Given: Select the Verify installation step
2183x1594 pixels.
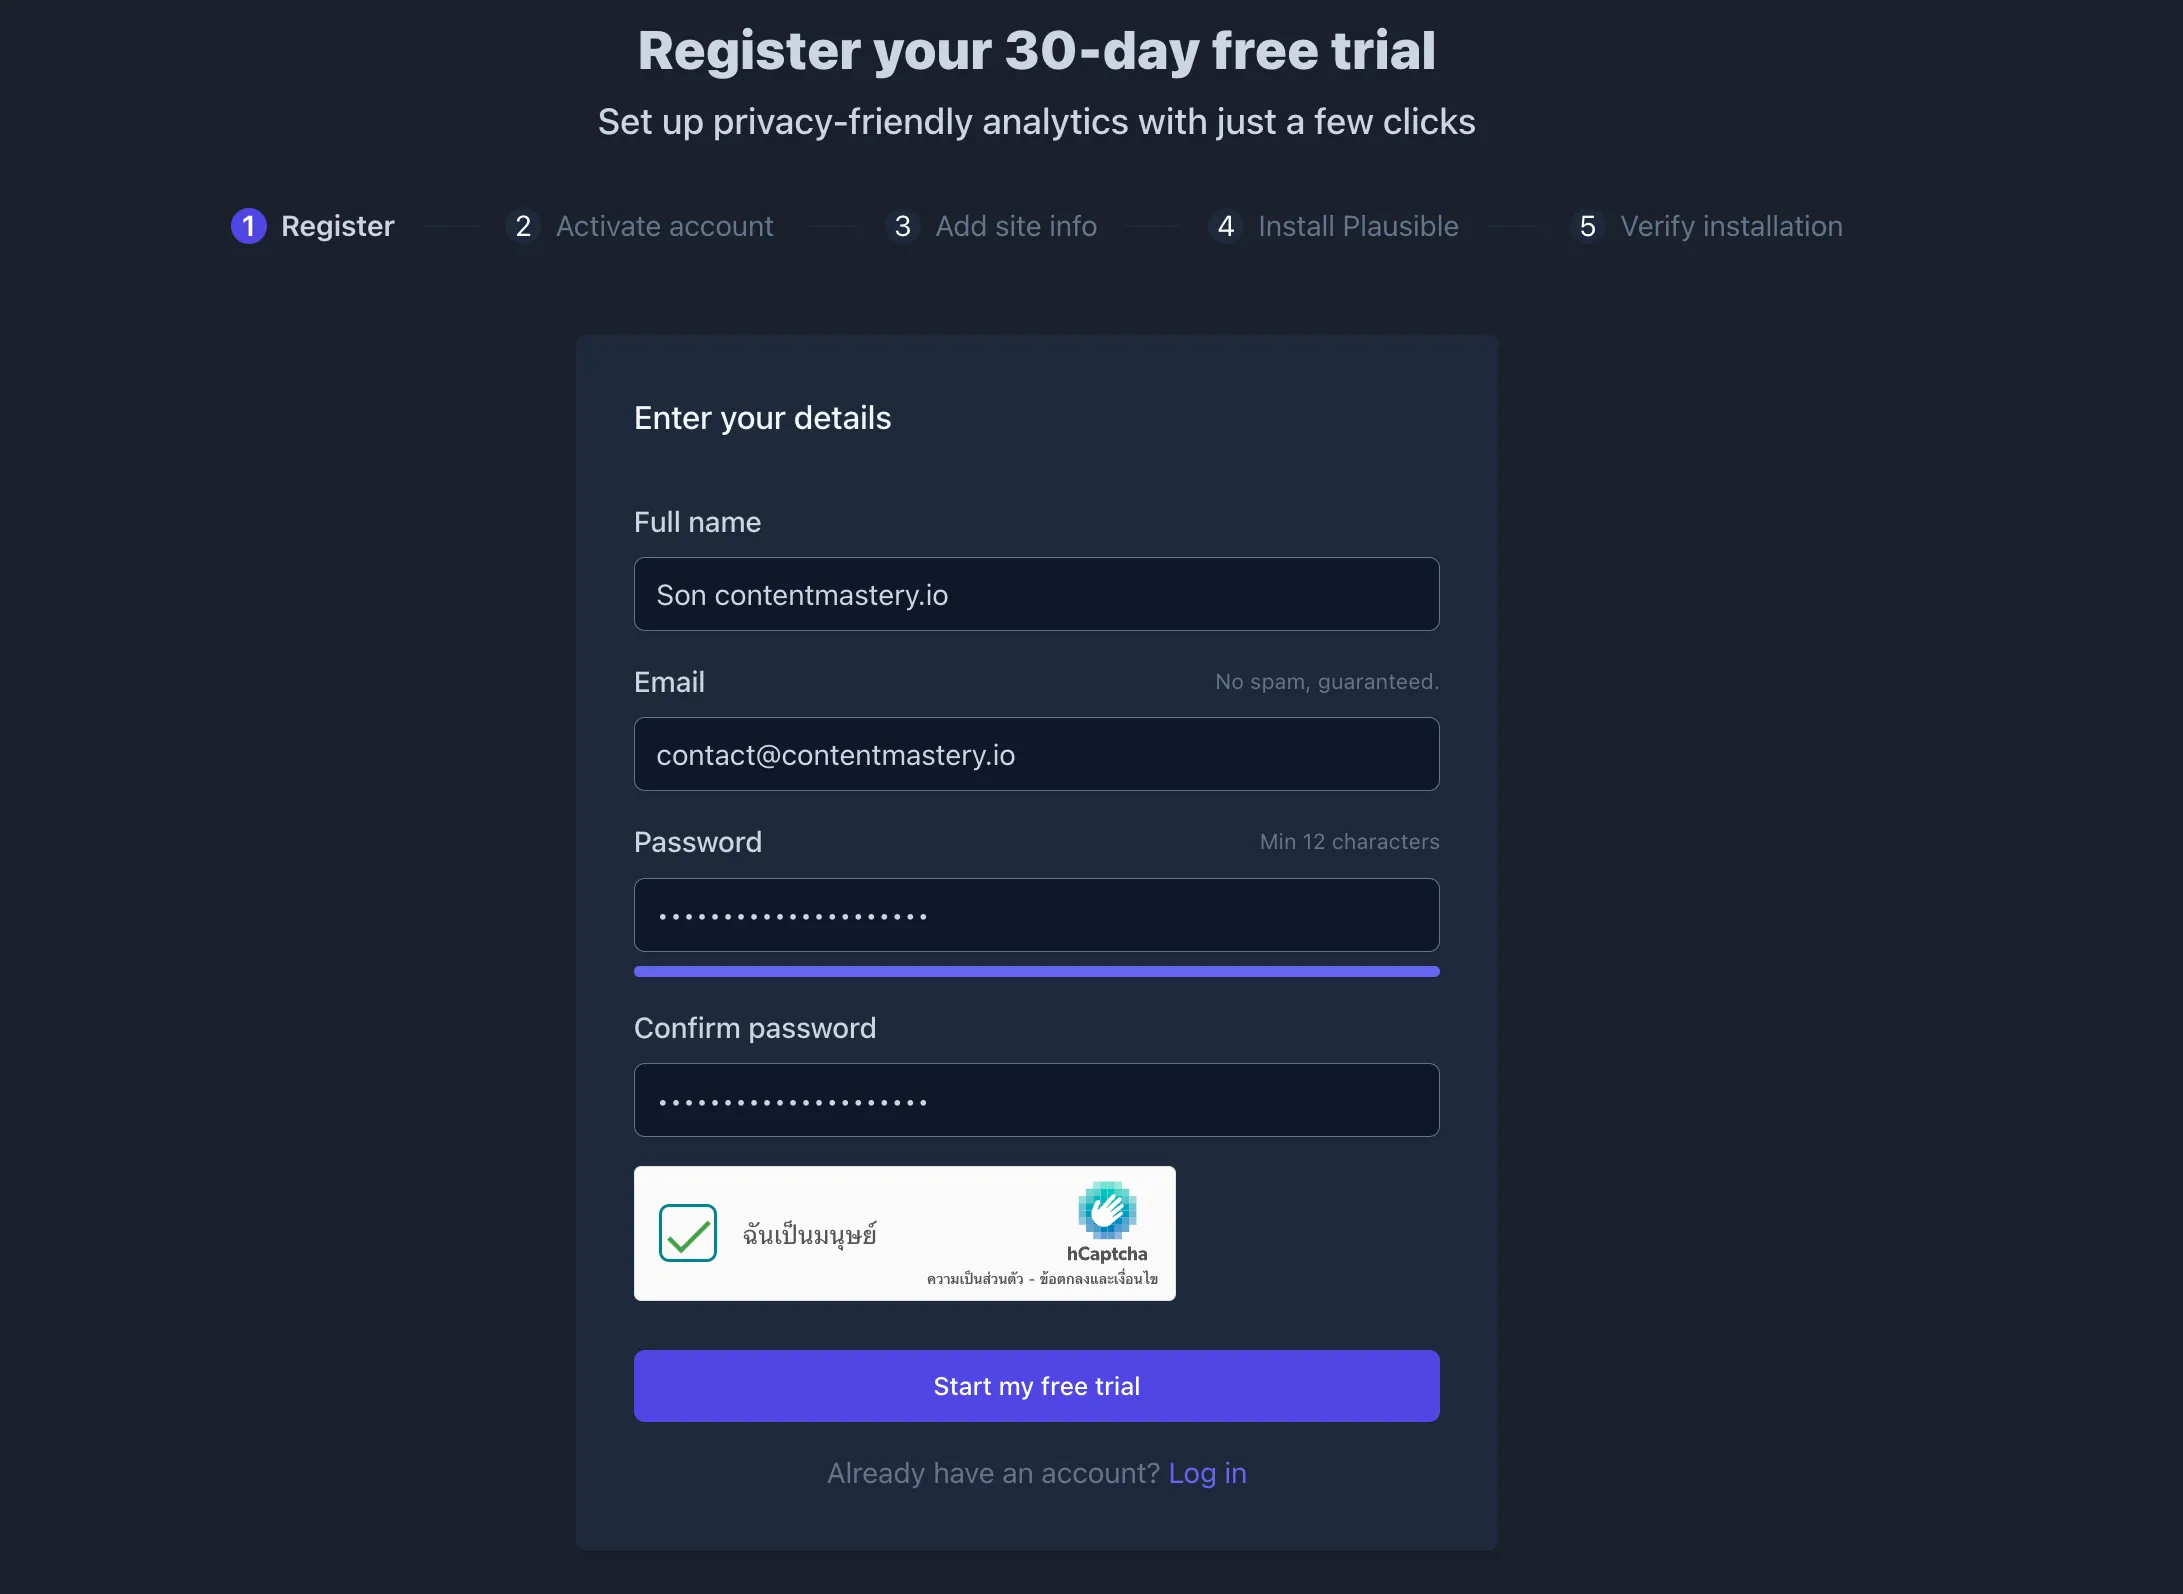Looking at the screenshot, I should 1731,226.
